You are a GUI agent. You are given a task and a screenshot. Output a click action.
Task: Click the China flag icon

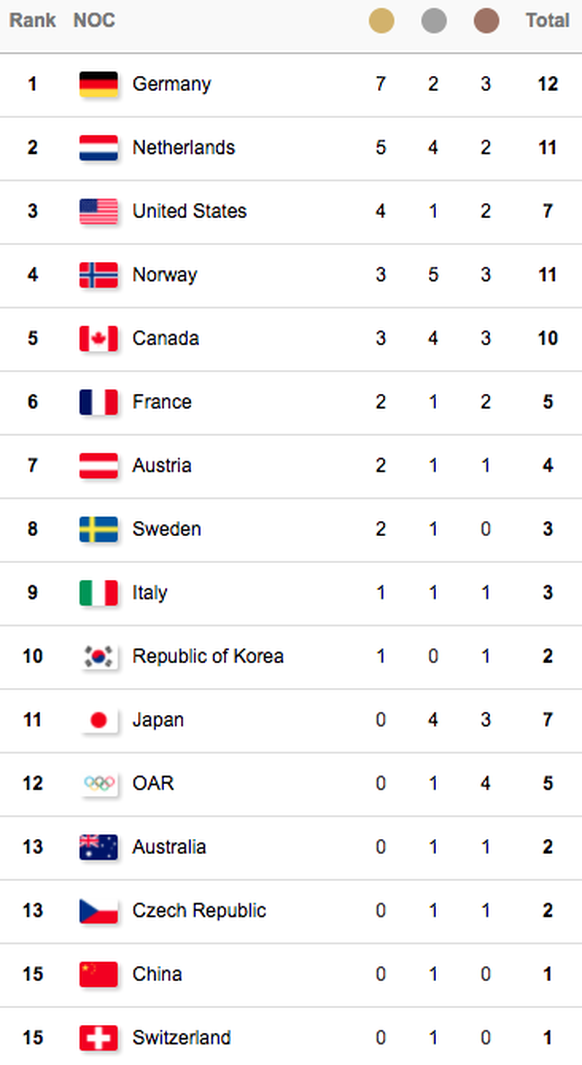tap(98, 974)
